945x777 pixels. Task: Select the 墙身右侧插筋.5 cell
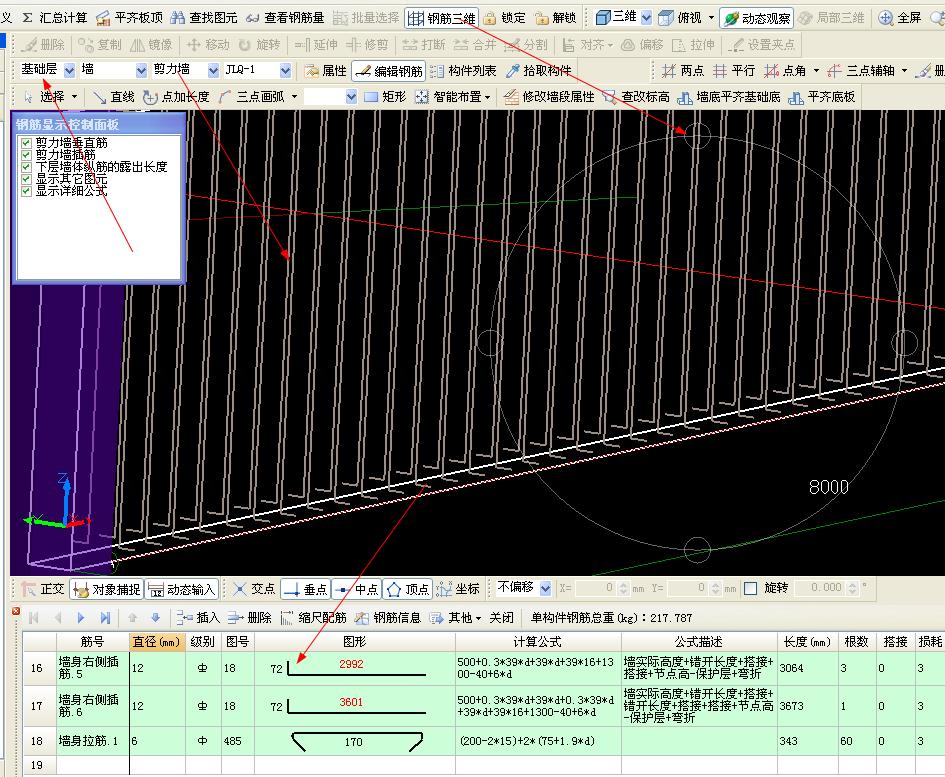pyautogui.click(x=92, y=668)
